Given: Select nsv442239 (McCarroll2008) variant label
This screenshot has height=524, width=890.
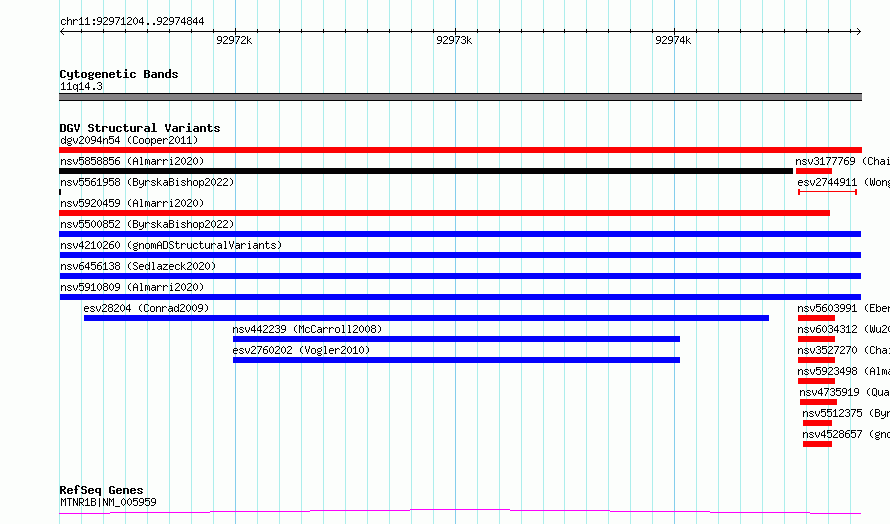Looking at the screenshot, I should (307, 329).
